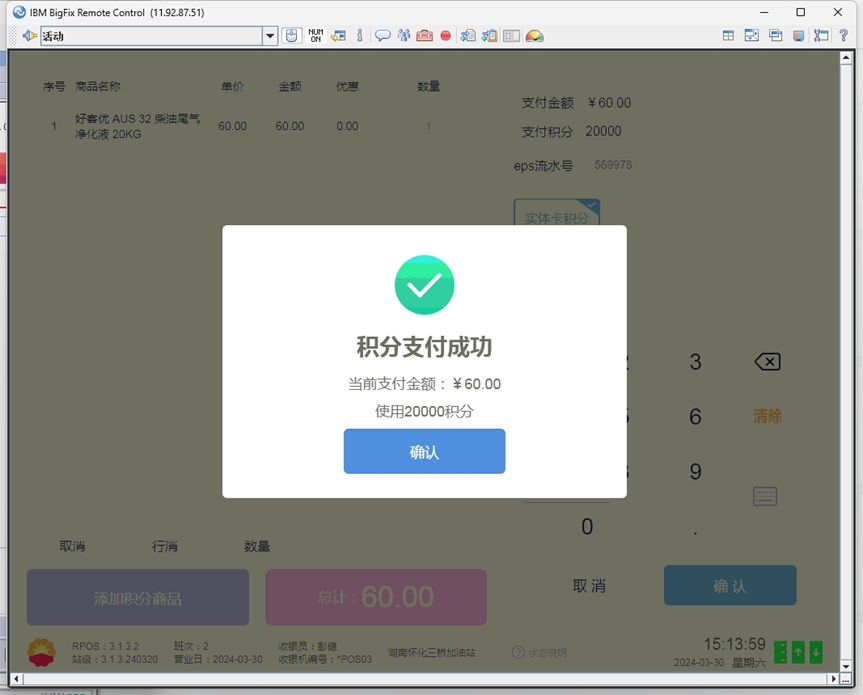Screen dimensions: 863x695
Task: Open the 活动 combo box field
Action: [150, 36]
